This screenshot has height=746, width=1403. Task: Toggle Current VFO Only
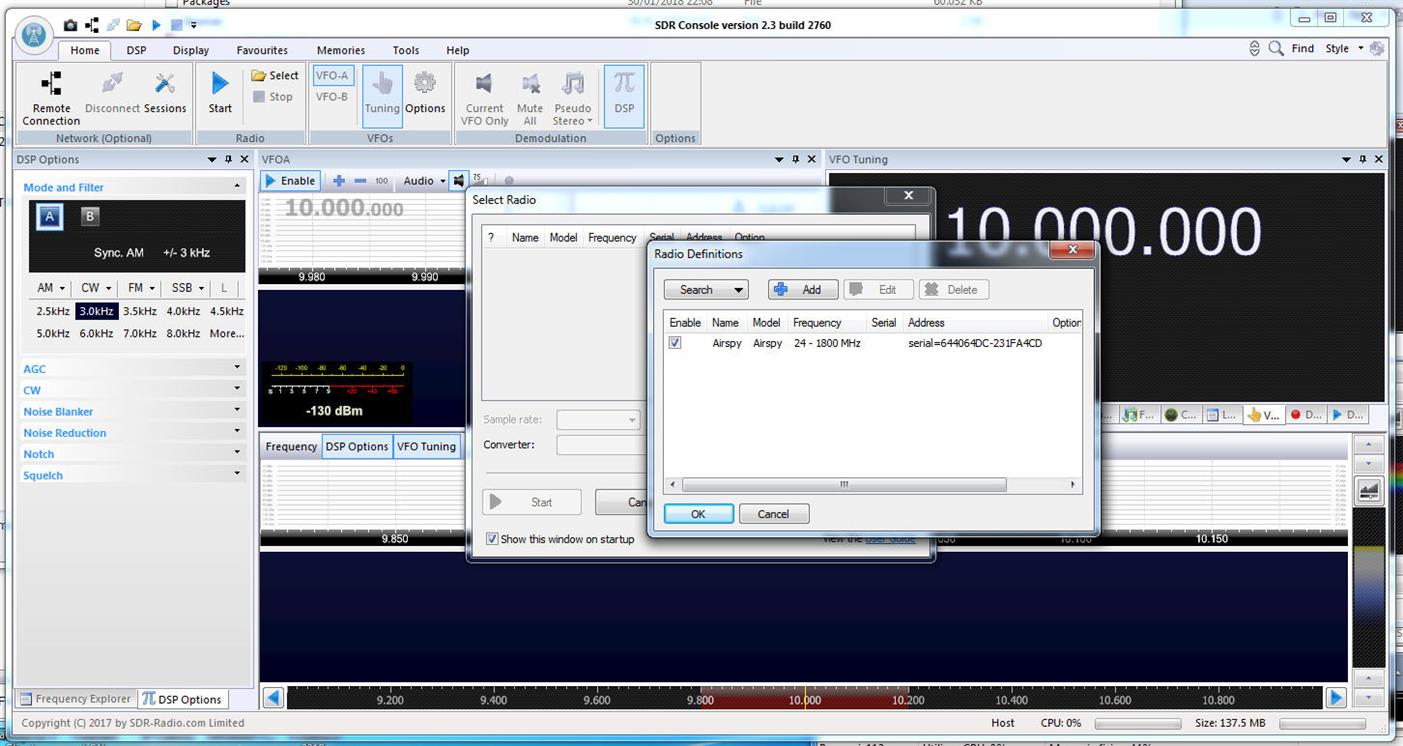(x=484, y=98)
